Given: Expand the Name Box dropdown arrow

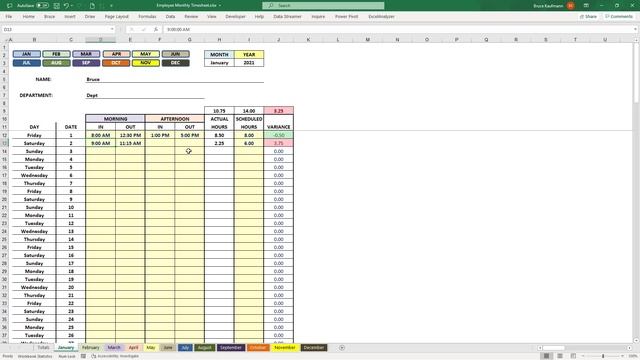Looking at the screenshot, I should tap(112, 29).
